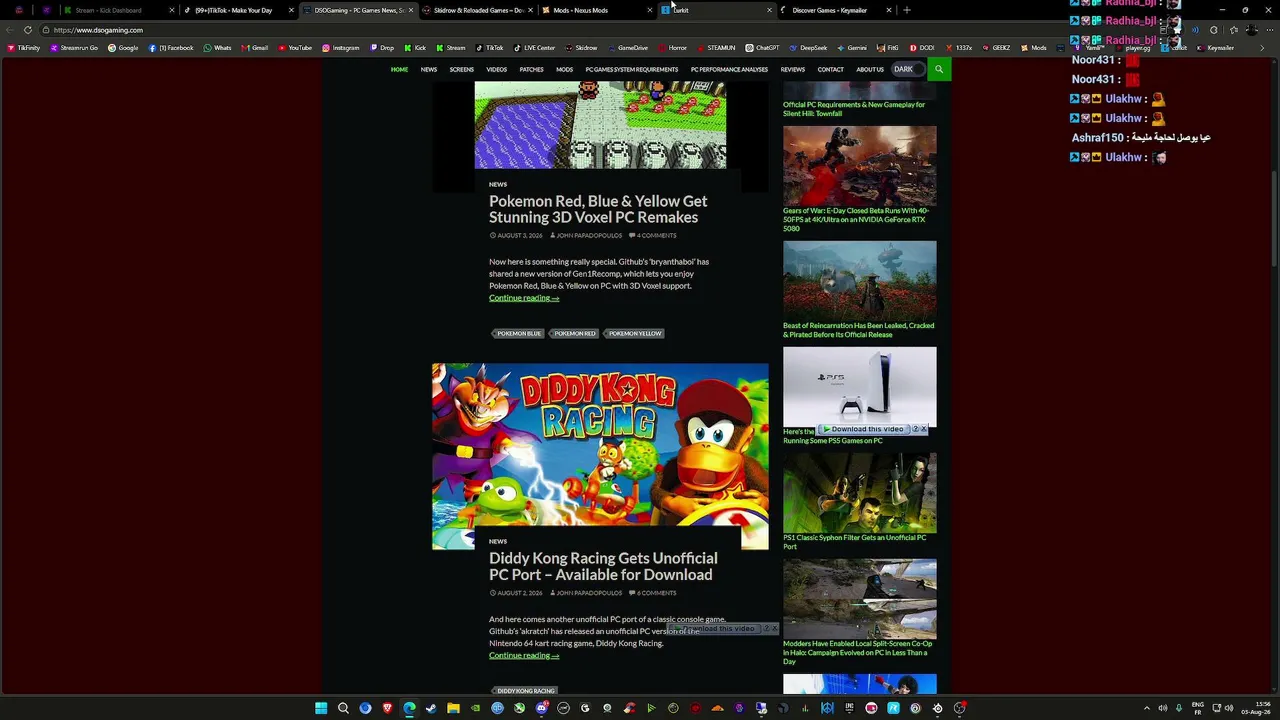This screenshot has width=1280, height=720.
Task: Open the Google bookmark
Action: click(123, 48)
